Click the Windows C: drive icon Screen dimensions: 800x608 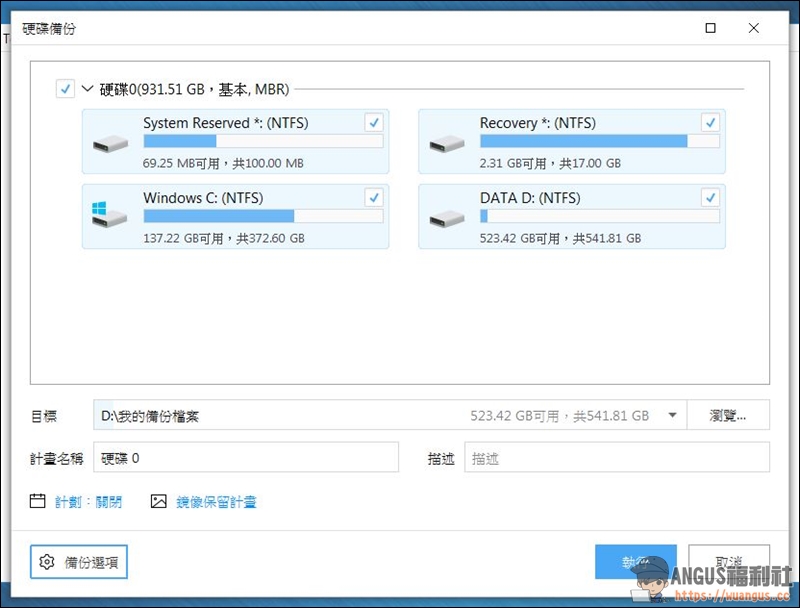(110, 217)
